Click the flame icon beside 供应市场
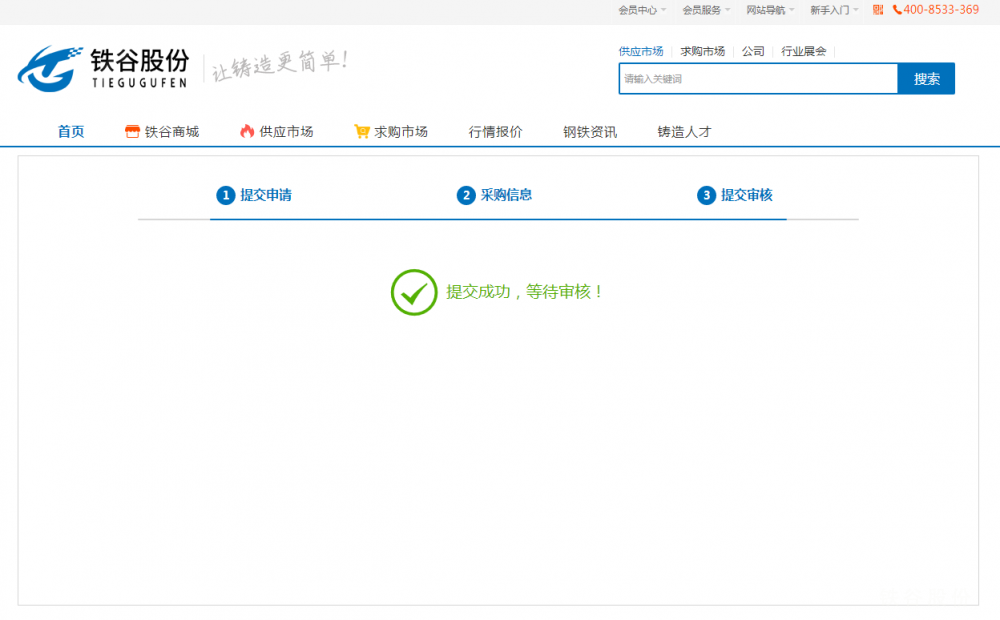 tap(247, 131)
